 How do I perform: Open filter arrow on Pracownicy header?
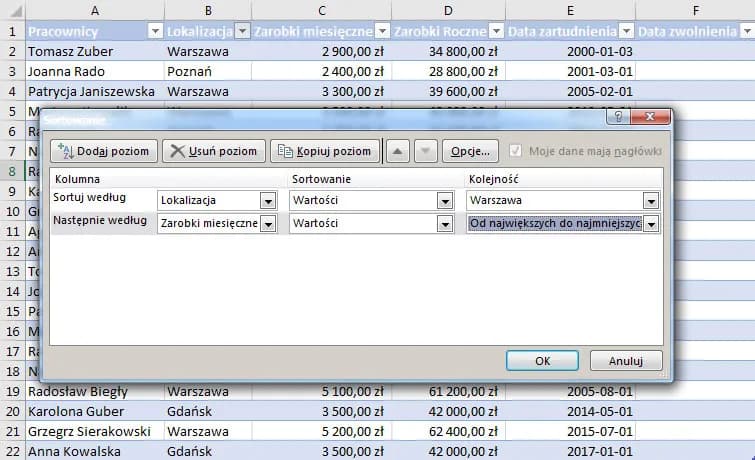[x=155, y=31]
